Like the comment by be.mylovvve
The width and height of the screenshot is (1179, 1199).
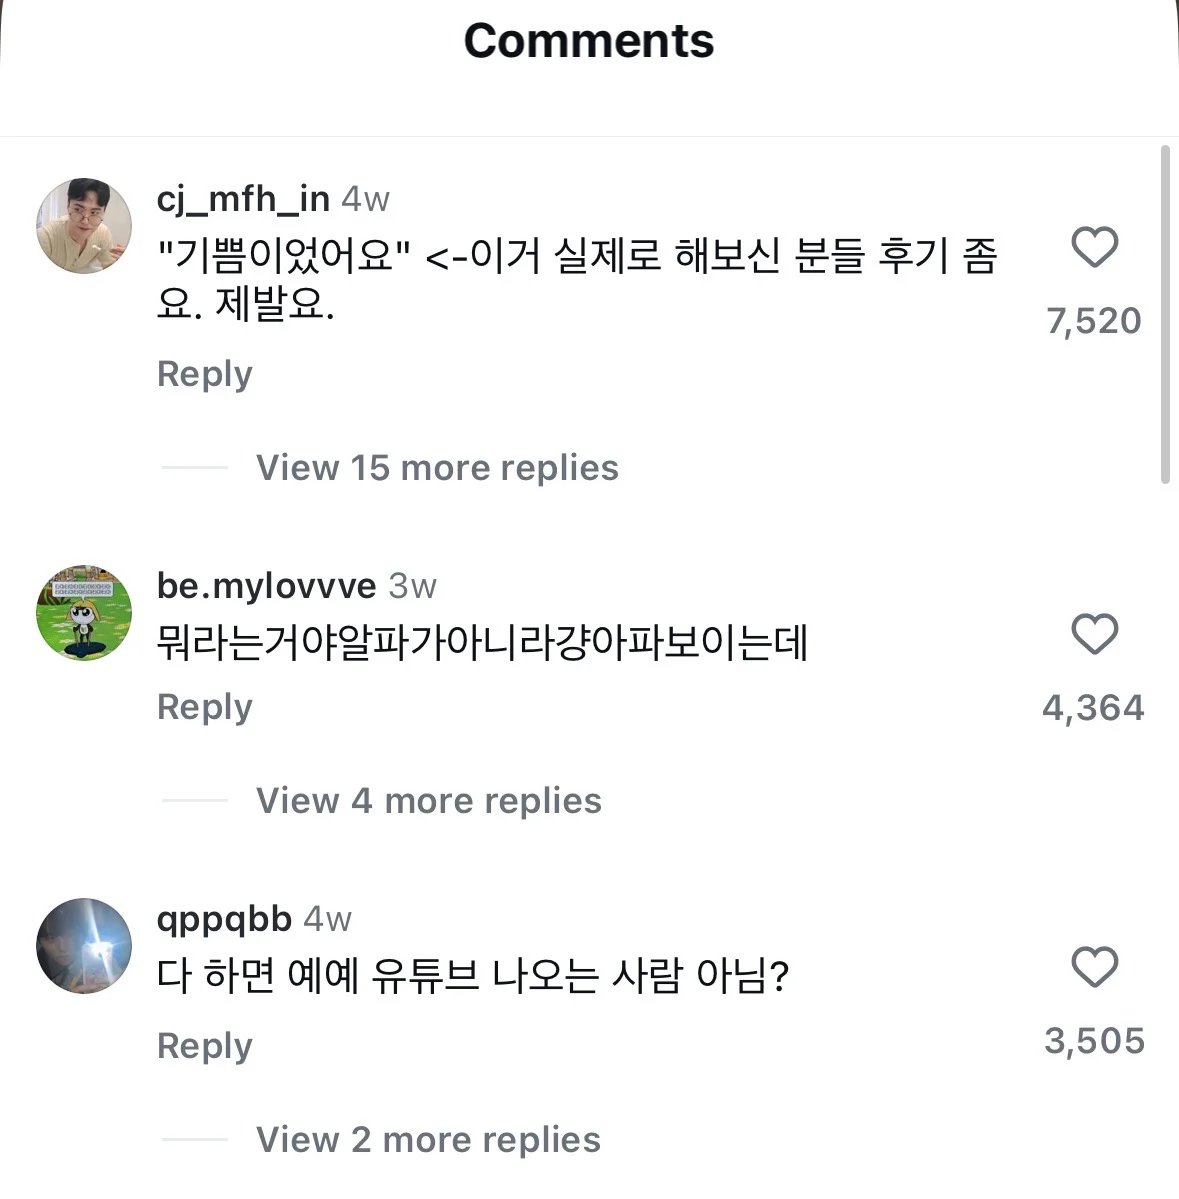pos(1094,634)
